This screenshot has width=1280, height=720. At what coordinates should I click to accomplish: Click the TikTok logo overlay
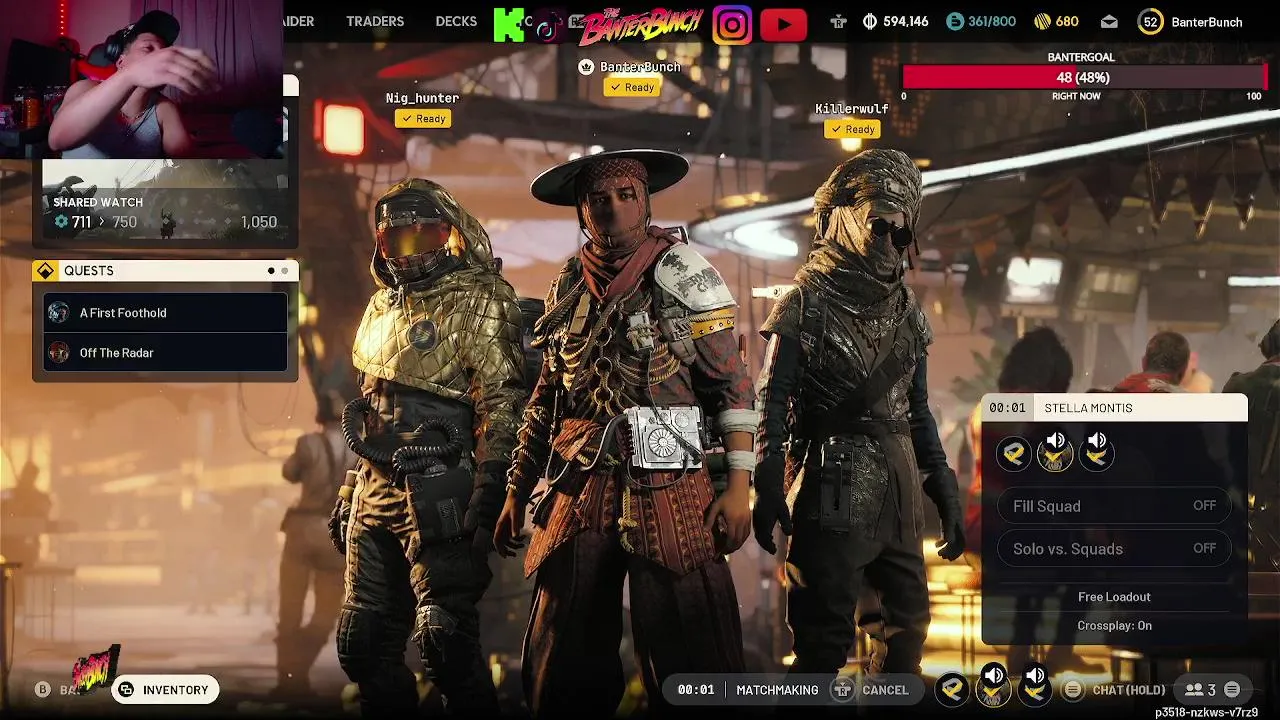tap(546, 28)
